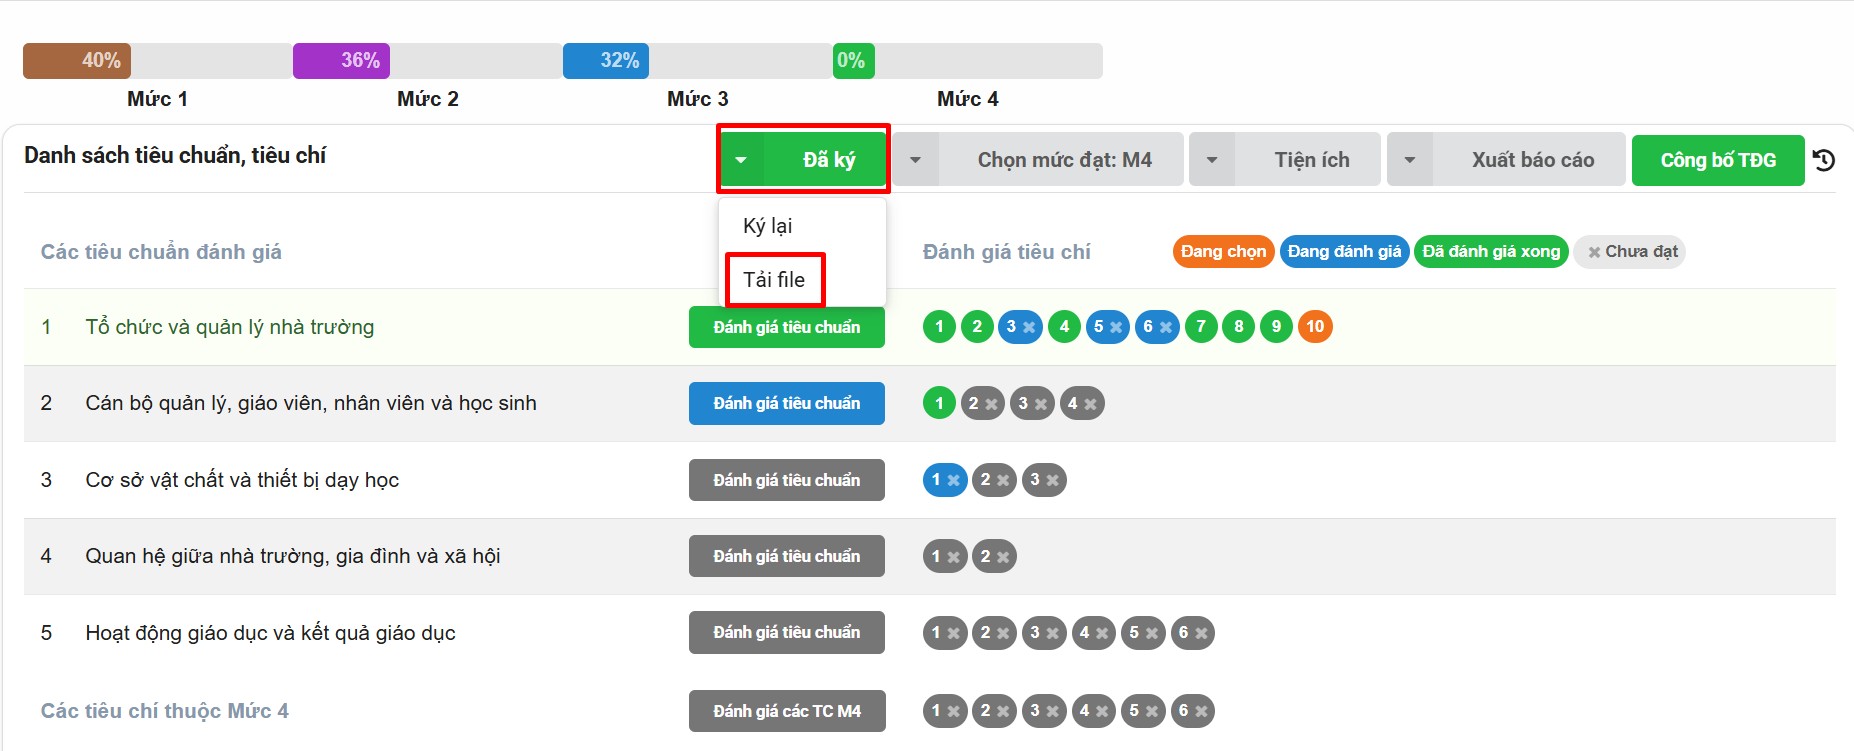Viewport: 1854px width, 751px height.
Task: Open the 'Xuất báo cáo' dropdown arrow
Action: coord(1410,160)
